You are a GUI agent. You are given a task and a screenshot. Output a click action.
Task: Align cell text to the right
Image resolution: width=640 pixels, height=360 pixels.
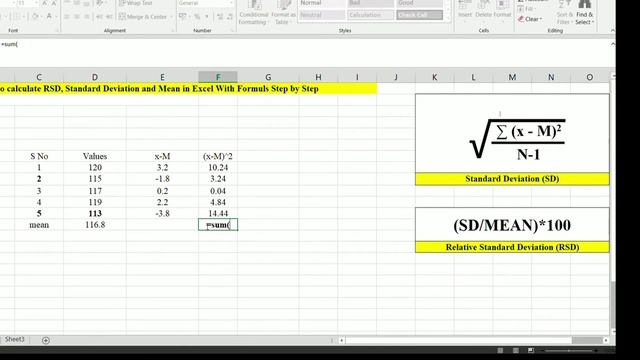tap(87, 16)
